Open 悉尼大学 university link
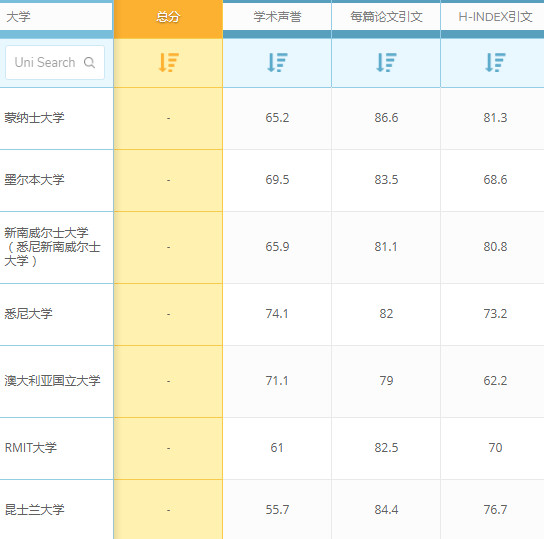 coord(28,314)
